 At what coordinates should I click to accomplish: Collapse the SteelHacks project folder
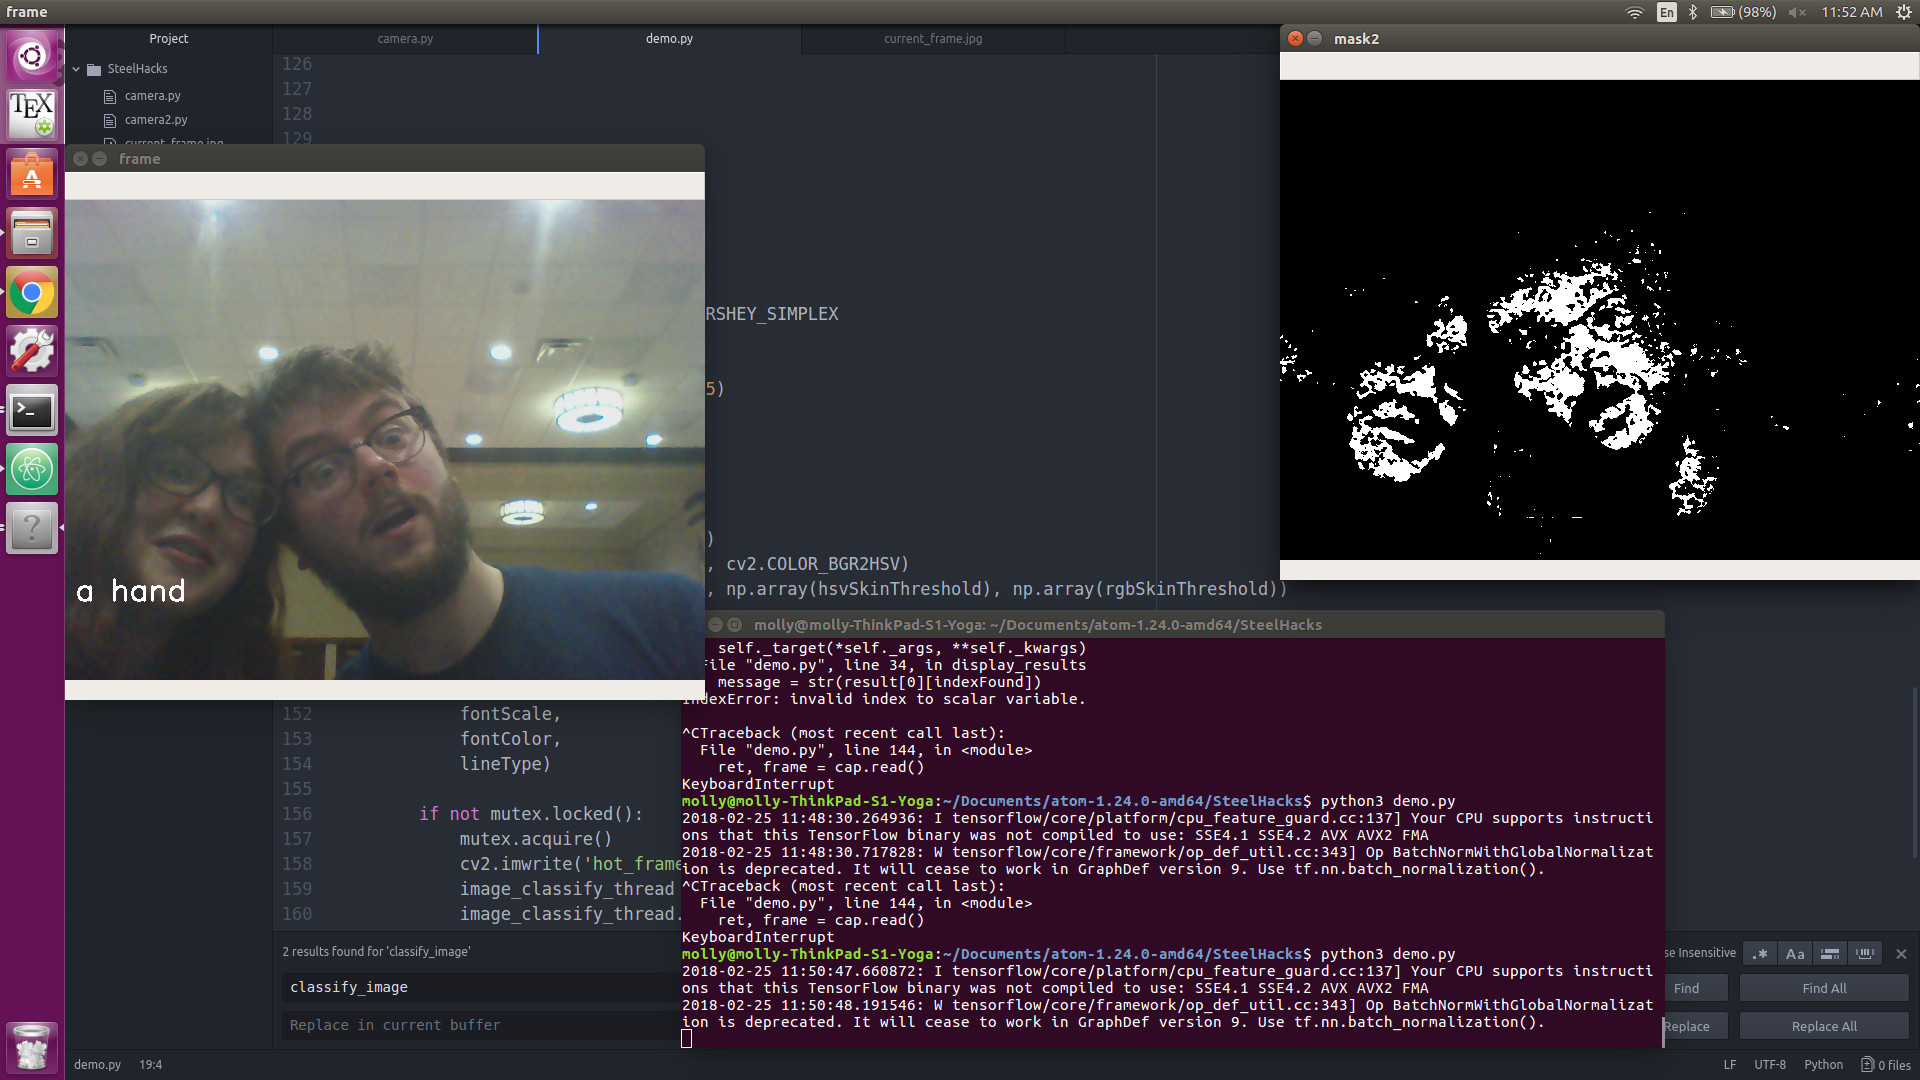tap(77, 69)
